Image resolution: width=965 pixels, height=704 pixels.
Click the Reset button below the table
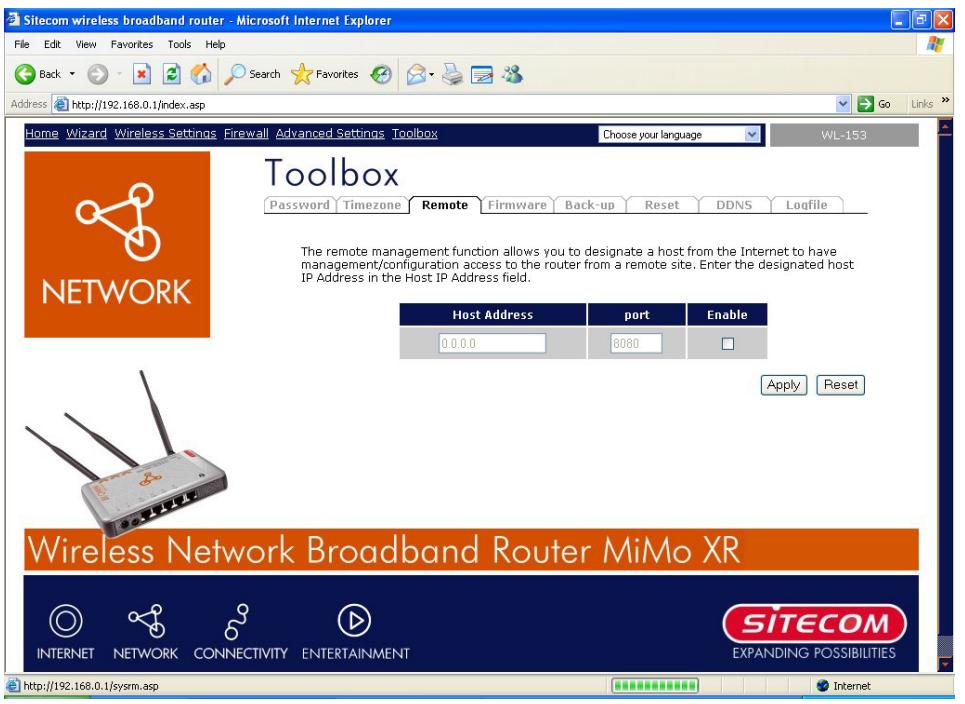pyautogui.click(x=841, y=385)
